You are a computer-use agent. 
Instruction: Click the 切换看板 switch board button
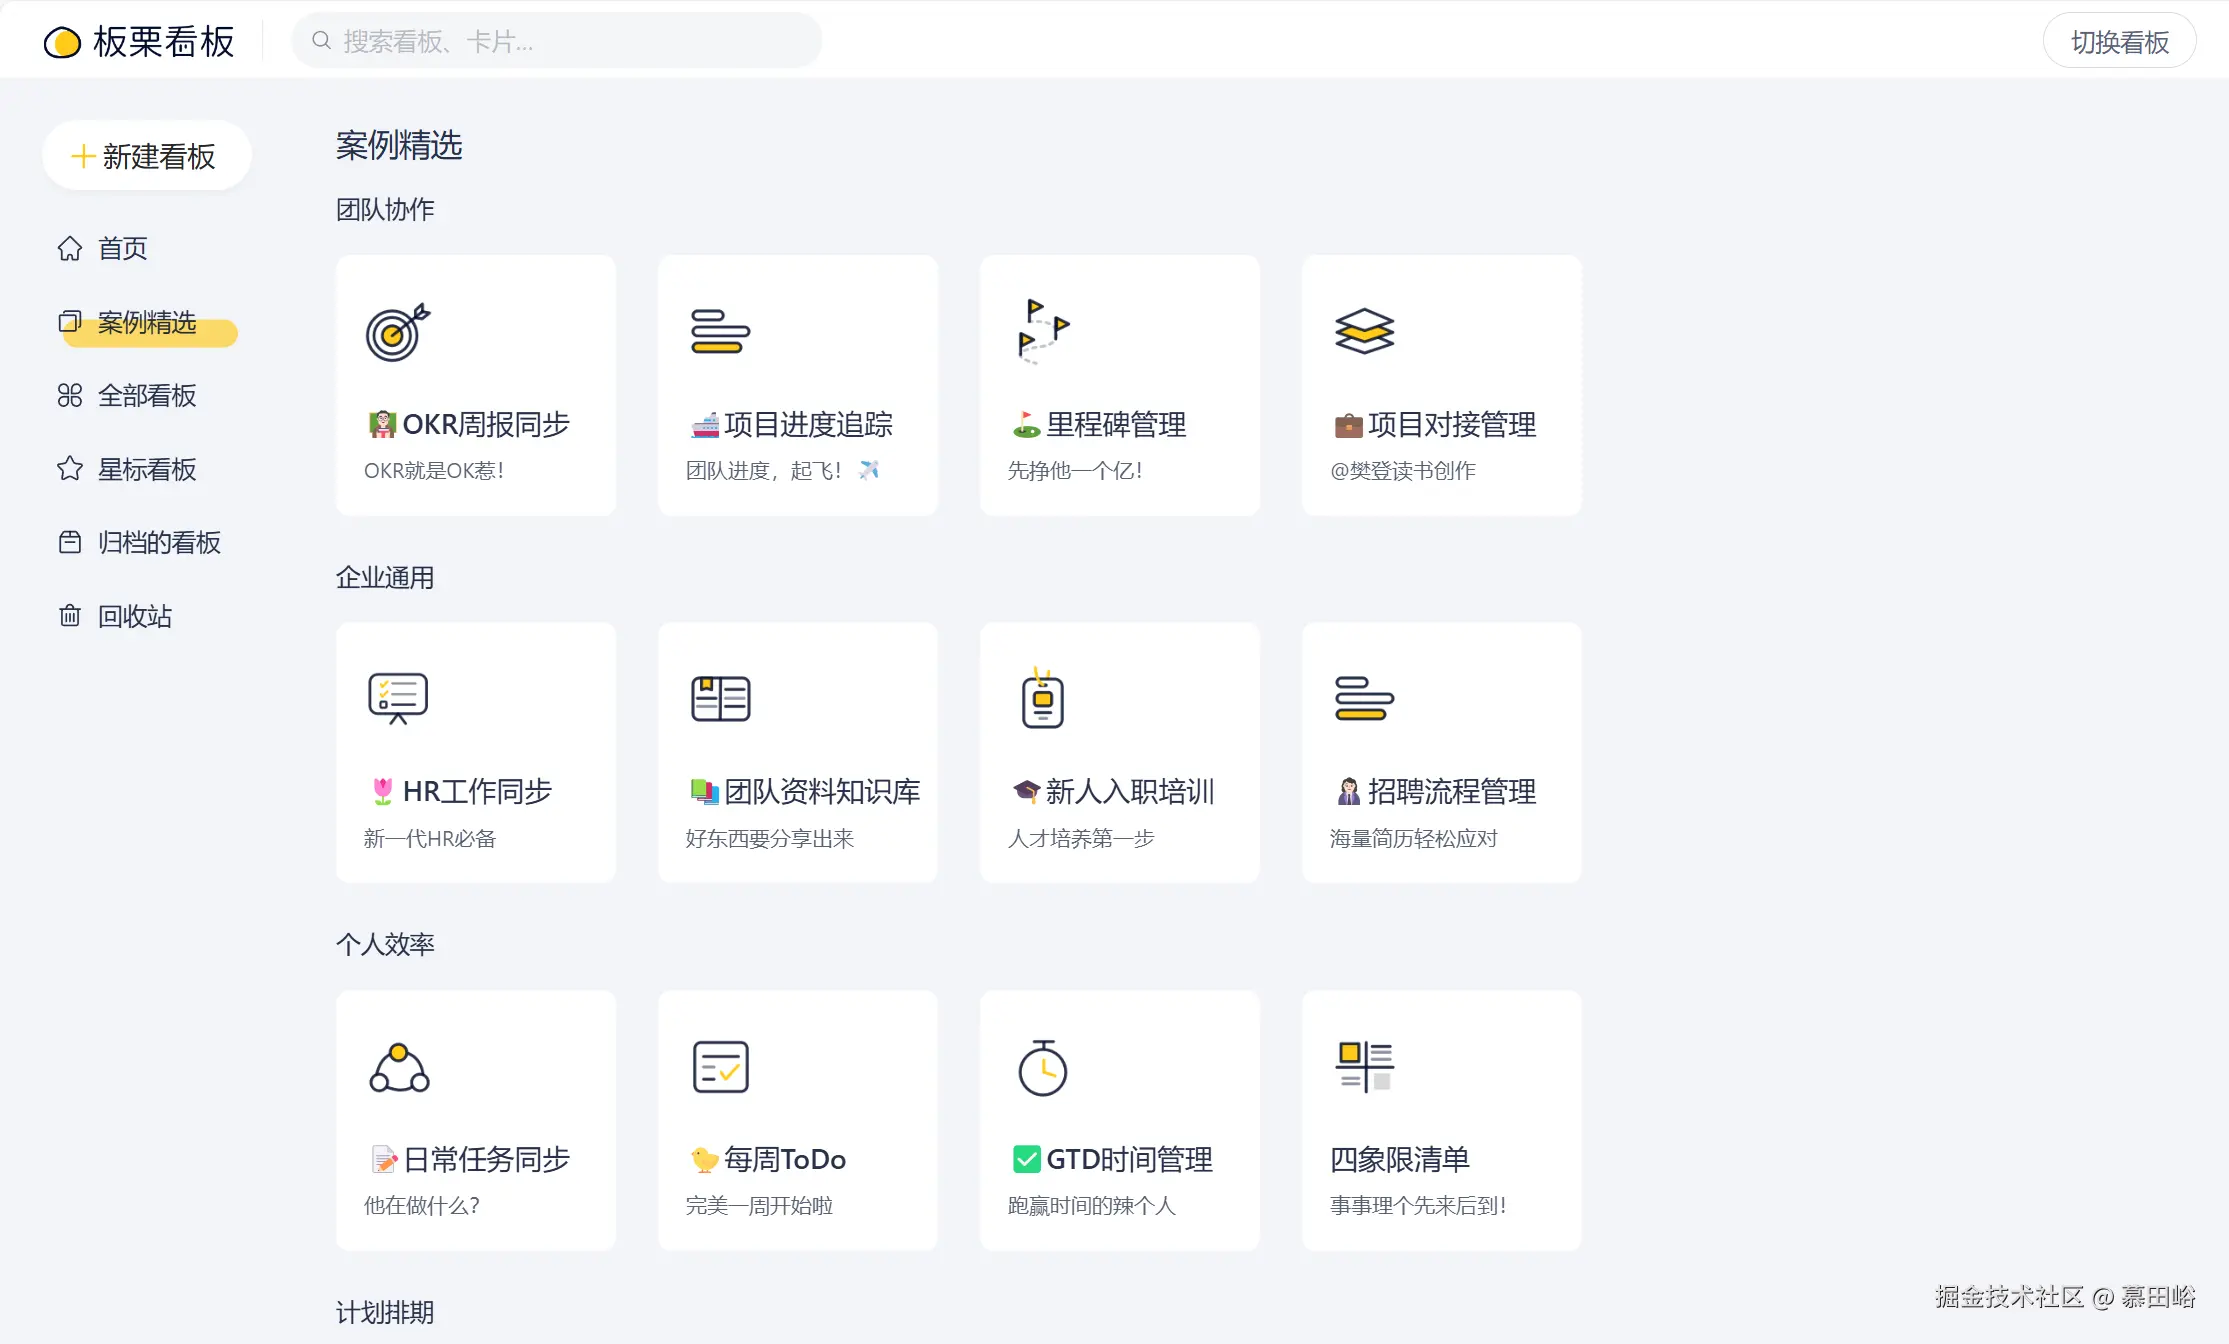pos(2119,41)
